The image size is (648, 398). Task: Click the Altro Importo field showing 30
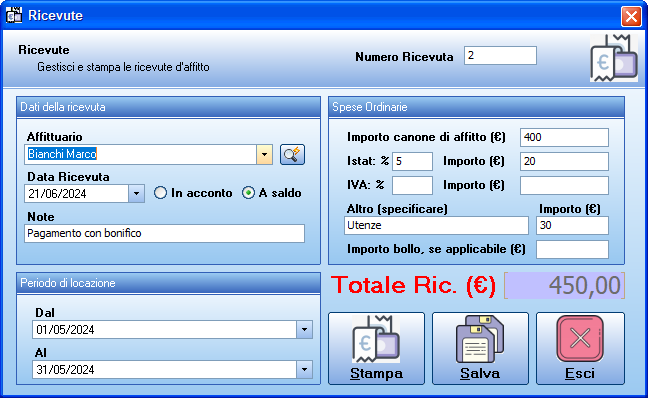click(572, 225)
